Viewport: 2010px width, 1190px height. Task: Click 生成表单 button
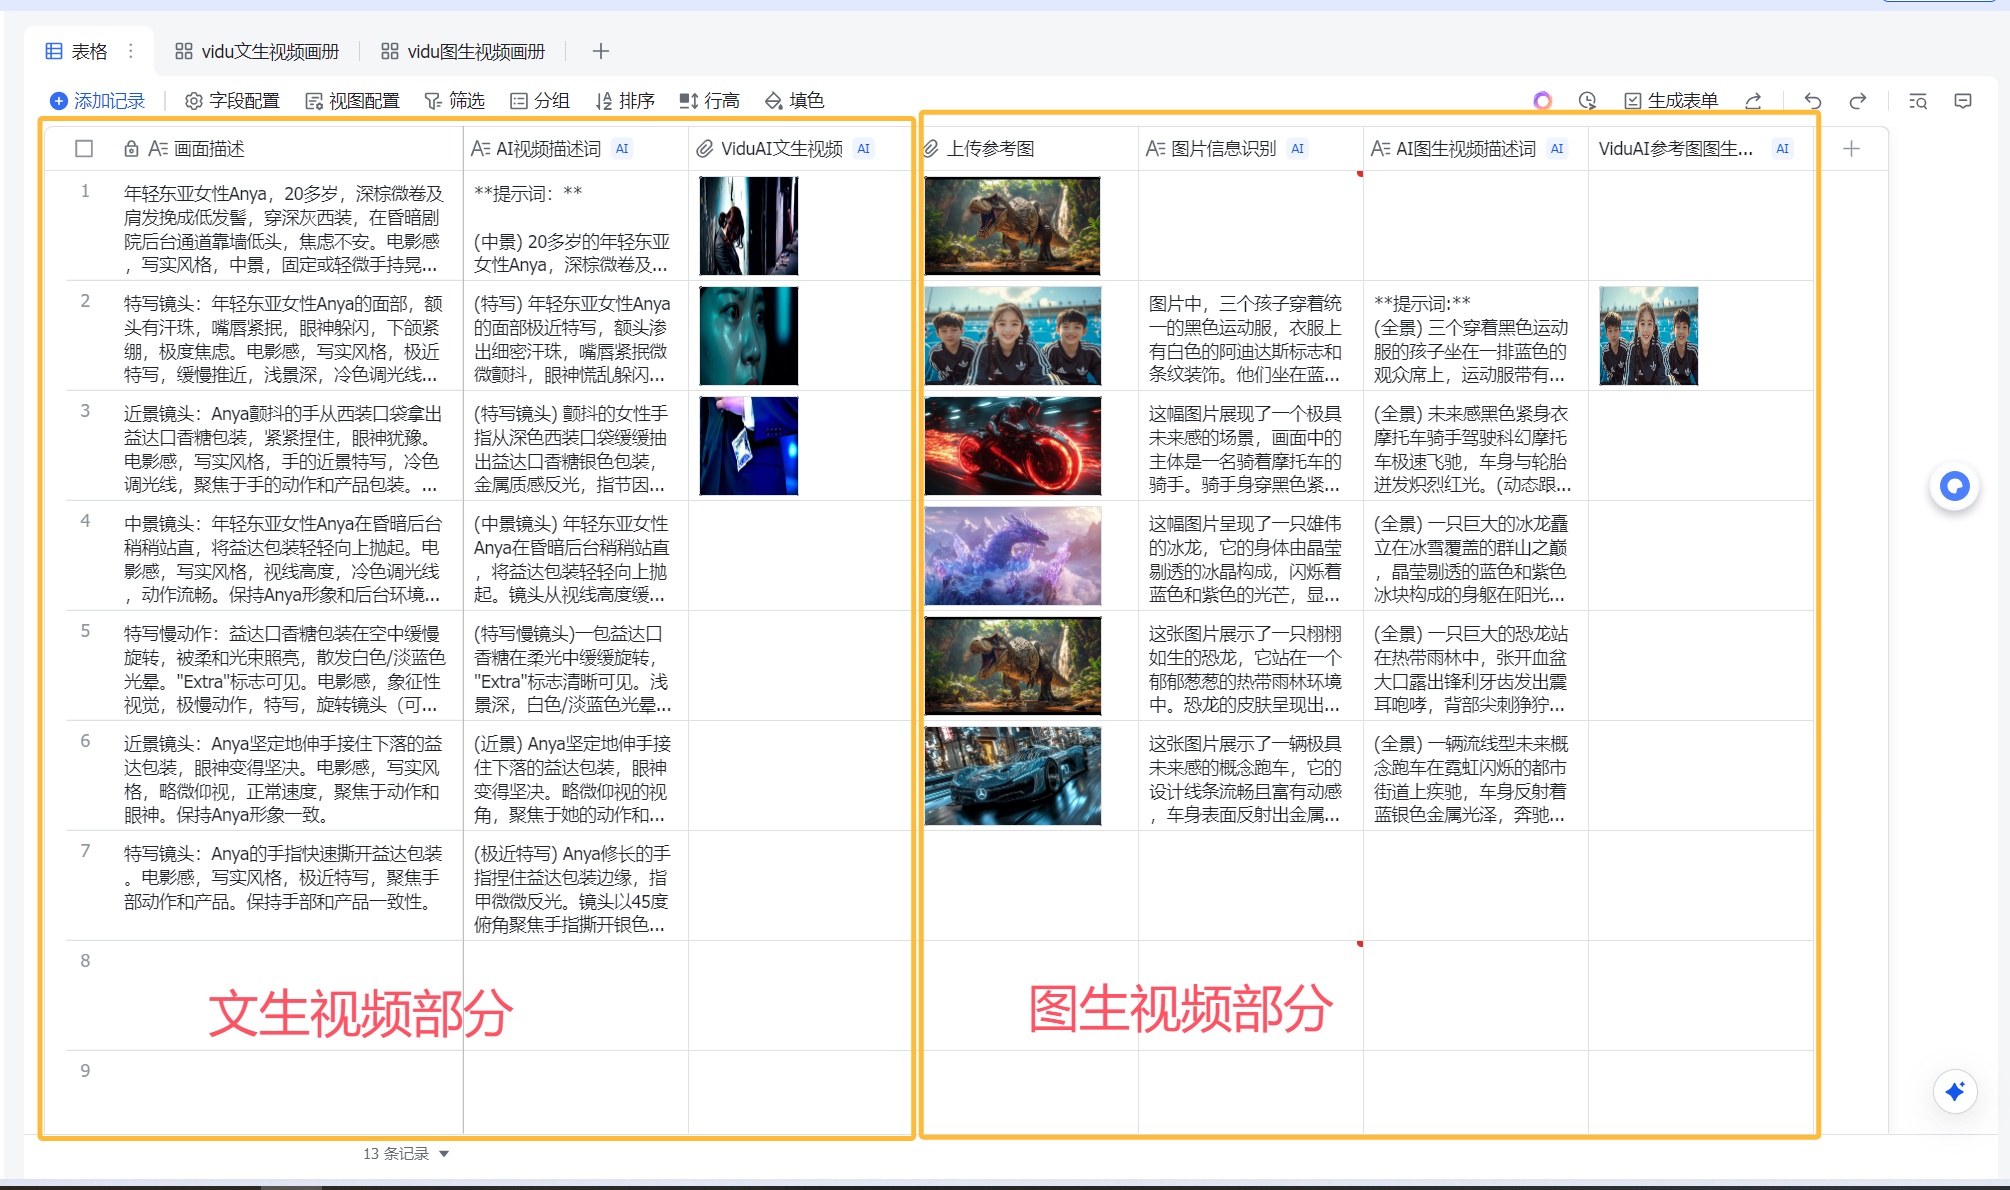pos(1671,101)
